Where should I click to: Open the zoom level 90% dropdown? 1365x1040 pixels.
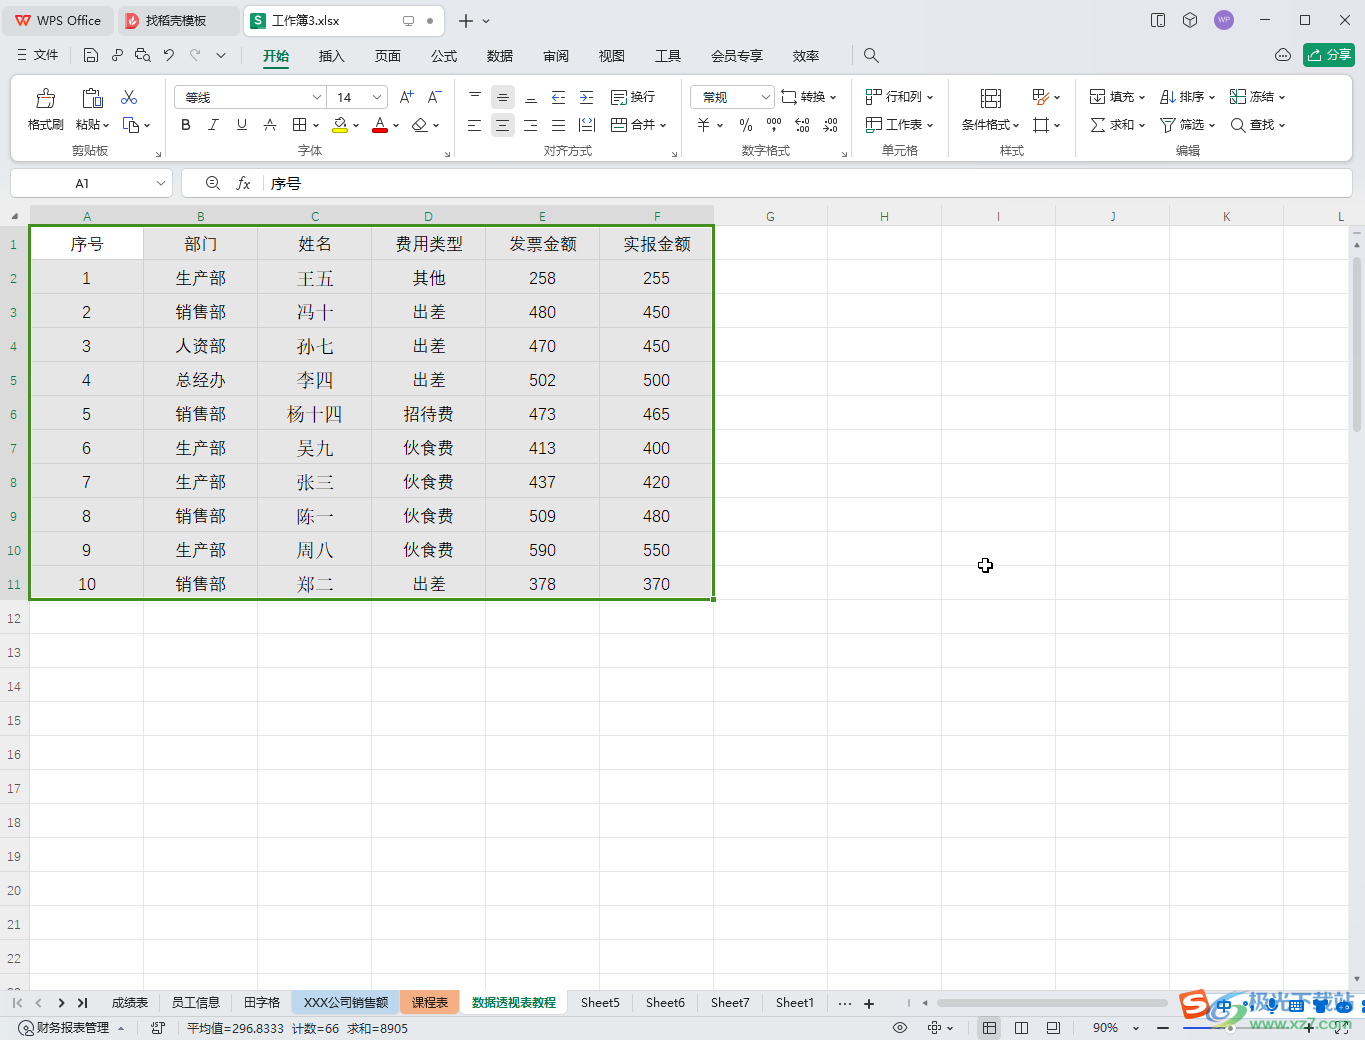click(x=1136, y=1028)
